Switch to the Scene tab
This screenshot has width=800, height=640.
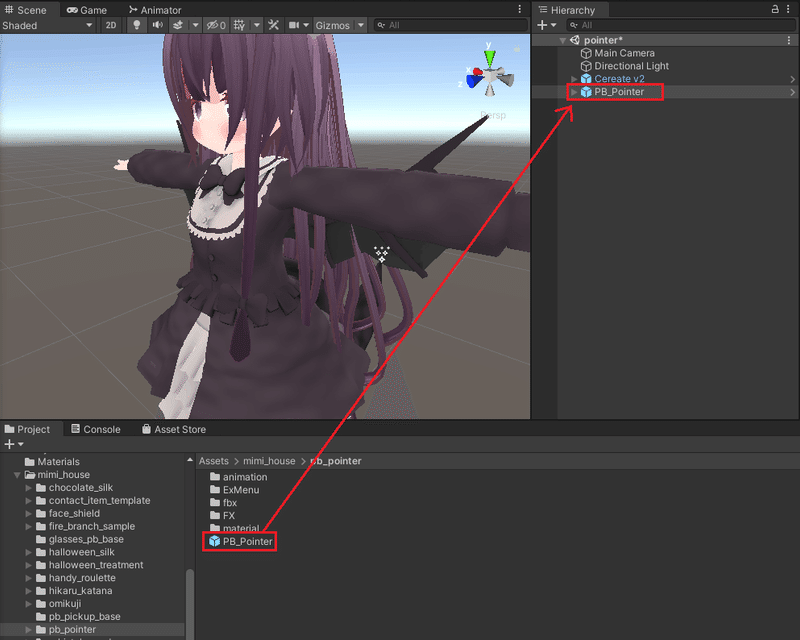26,10
